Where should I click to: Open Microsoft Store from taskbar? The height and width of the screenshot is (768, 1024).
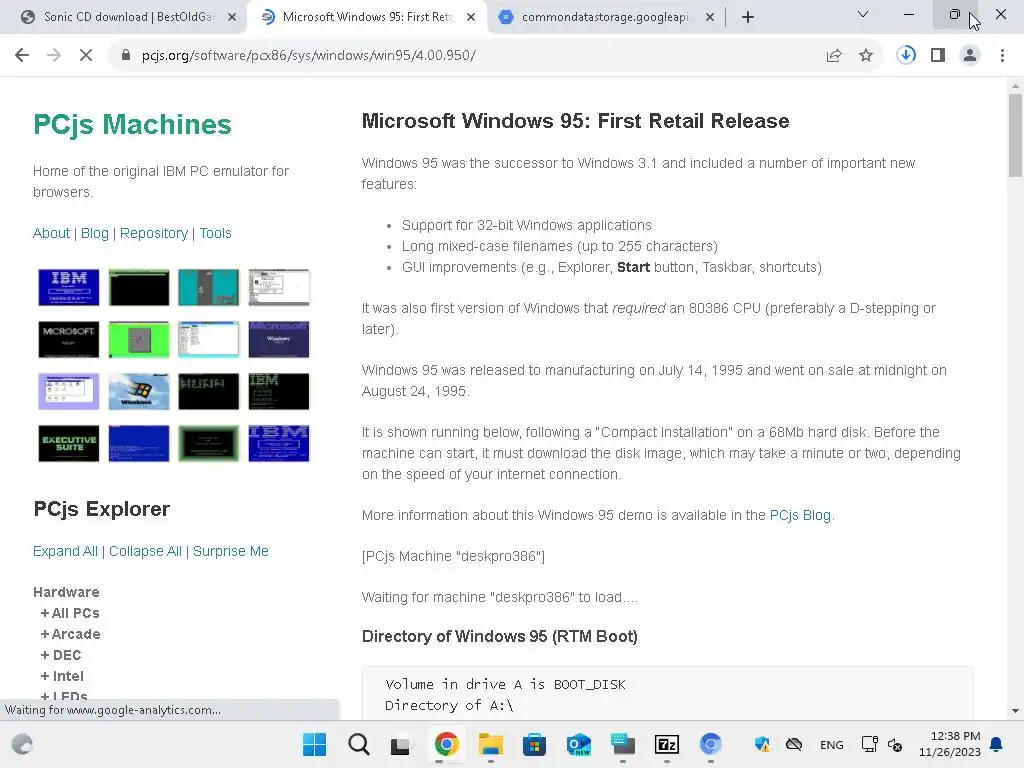click(534, 744)
